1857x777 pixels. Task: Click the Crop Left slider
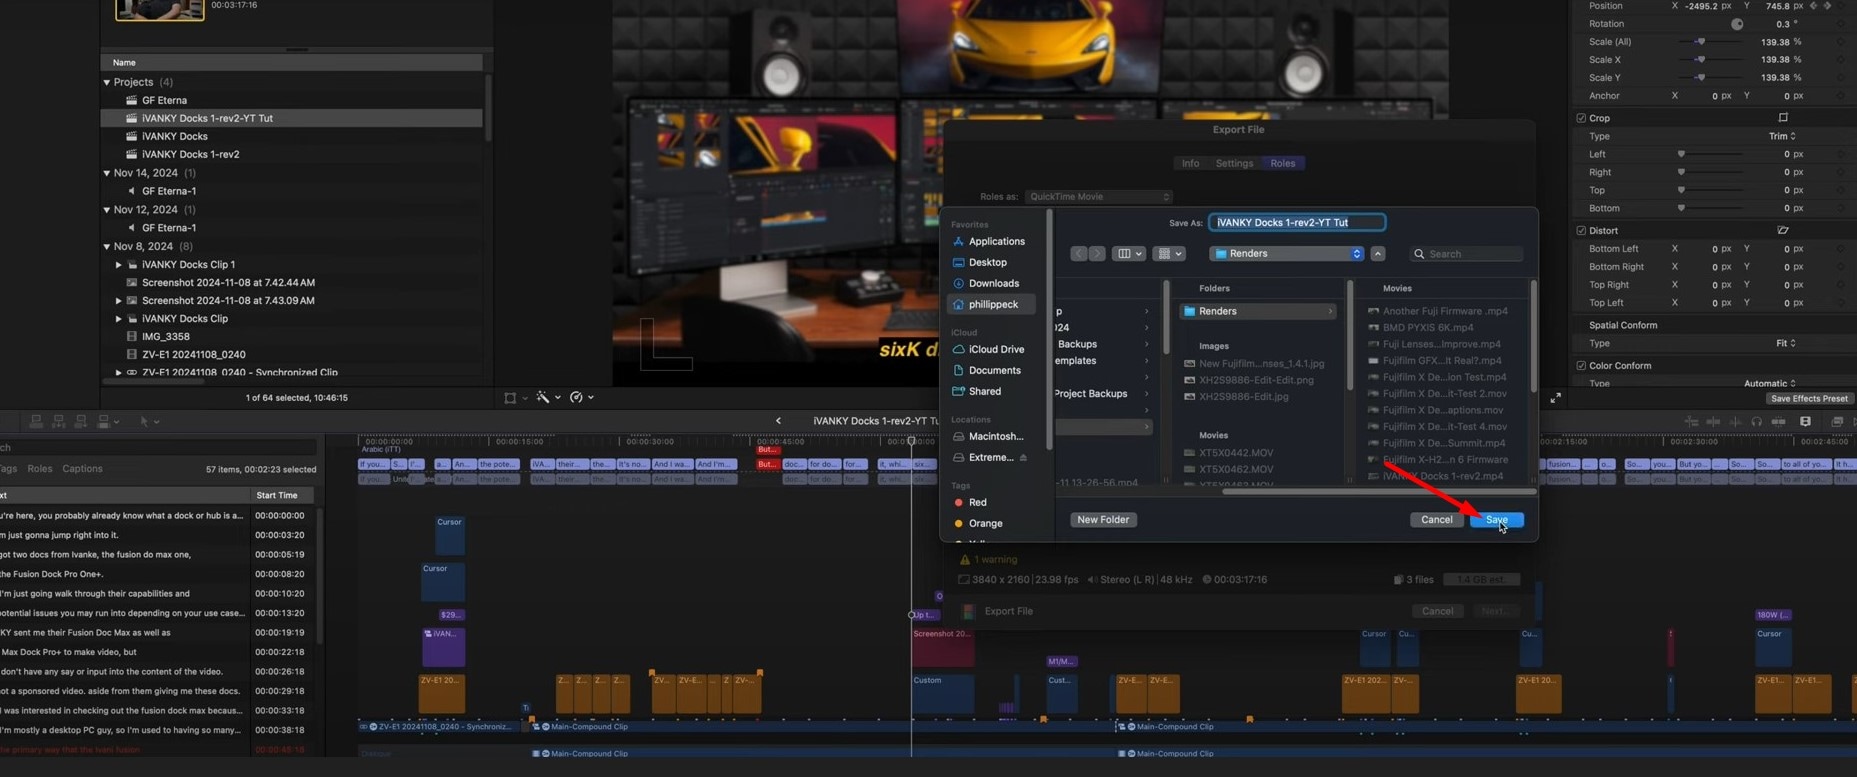coord(1681,154)
